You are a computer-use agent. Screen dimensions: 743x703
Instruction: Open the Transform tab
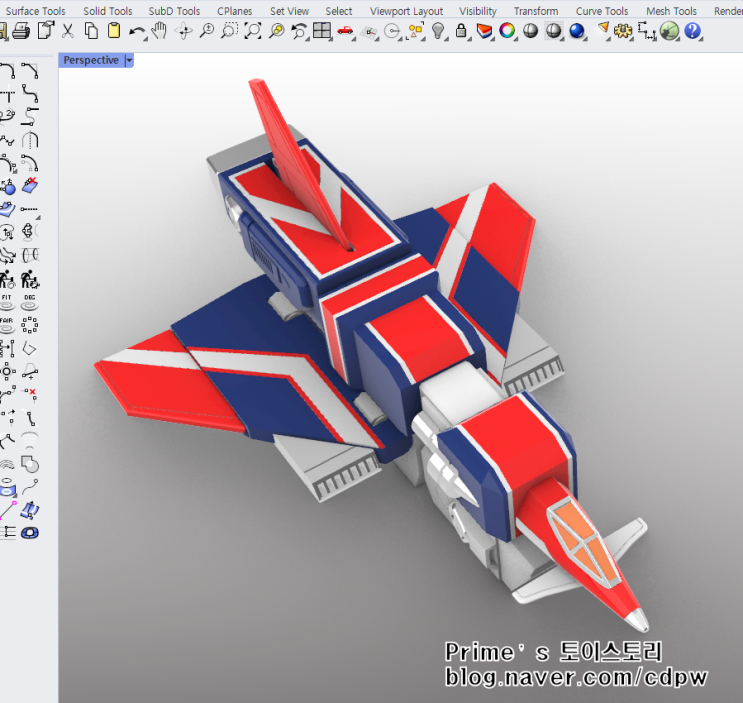point(536,10)
